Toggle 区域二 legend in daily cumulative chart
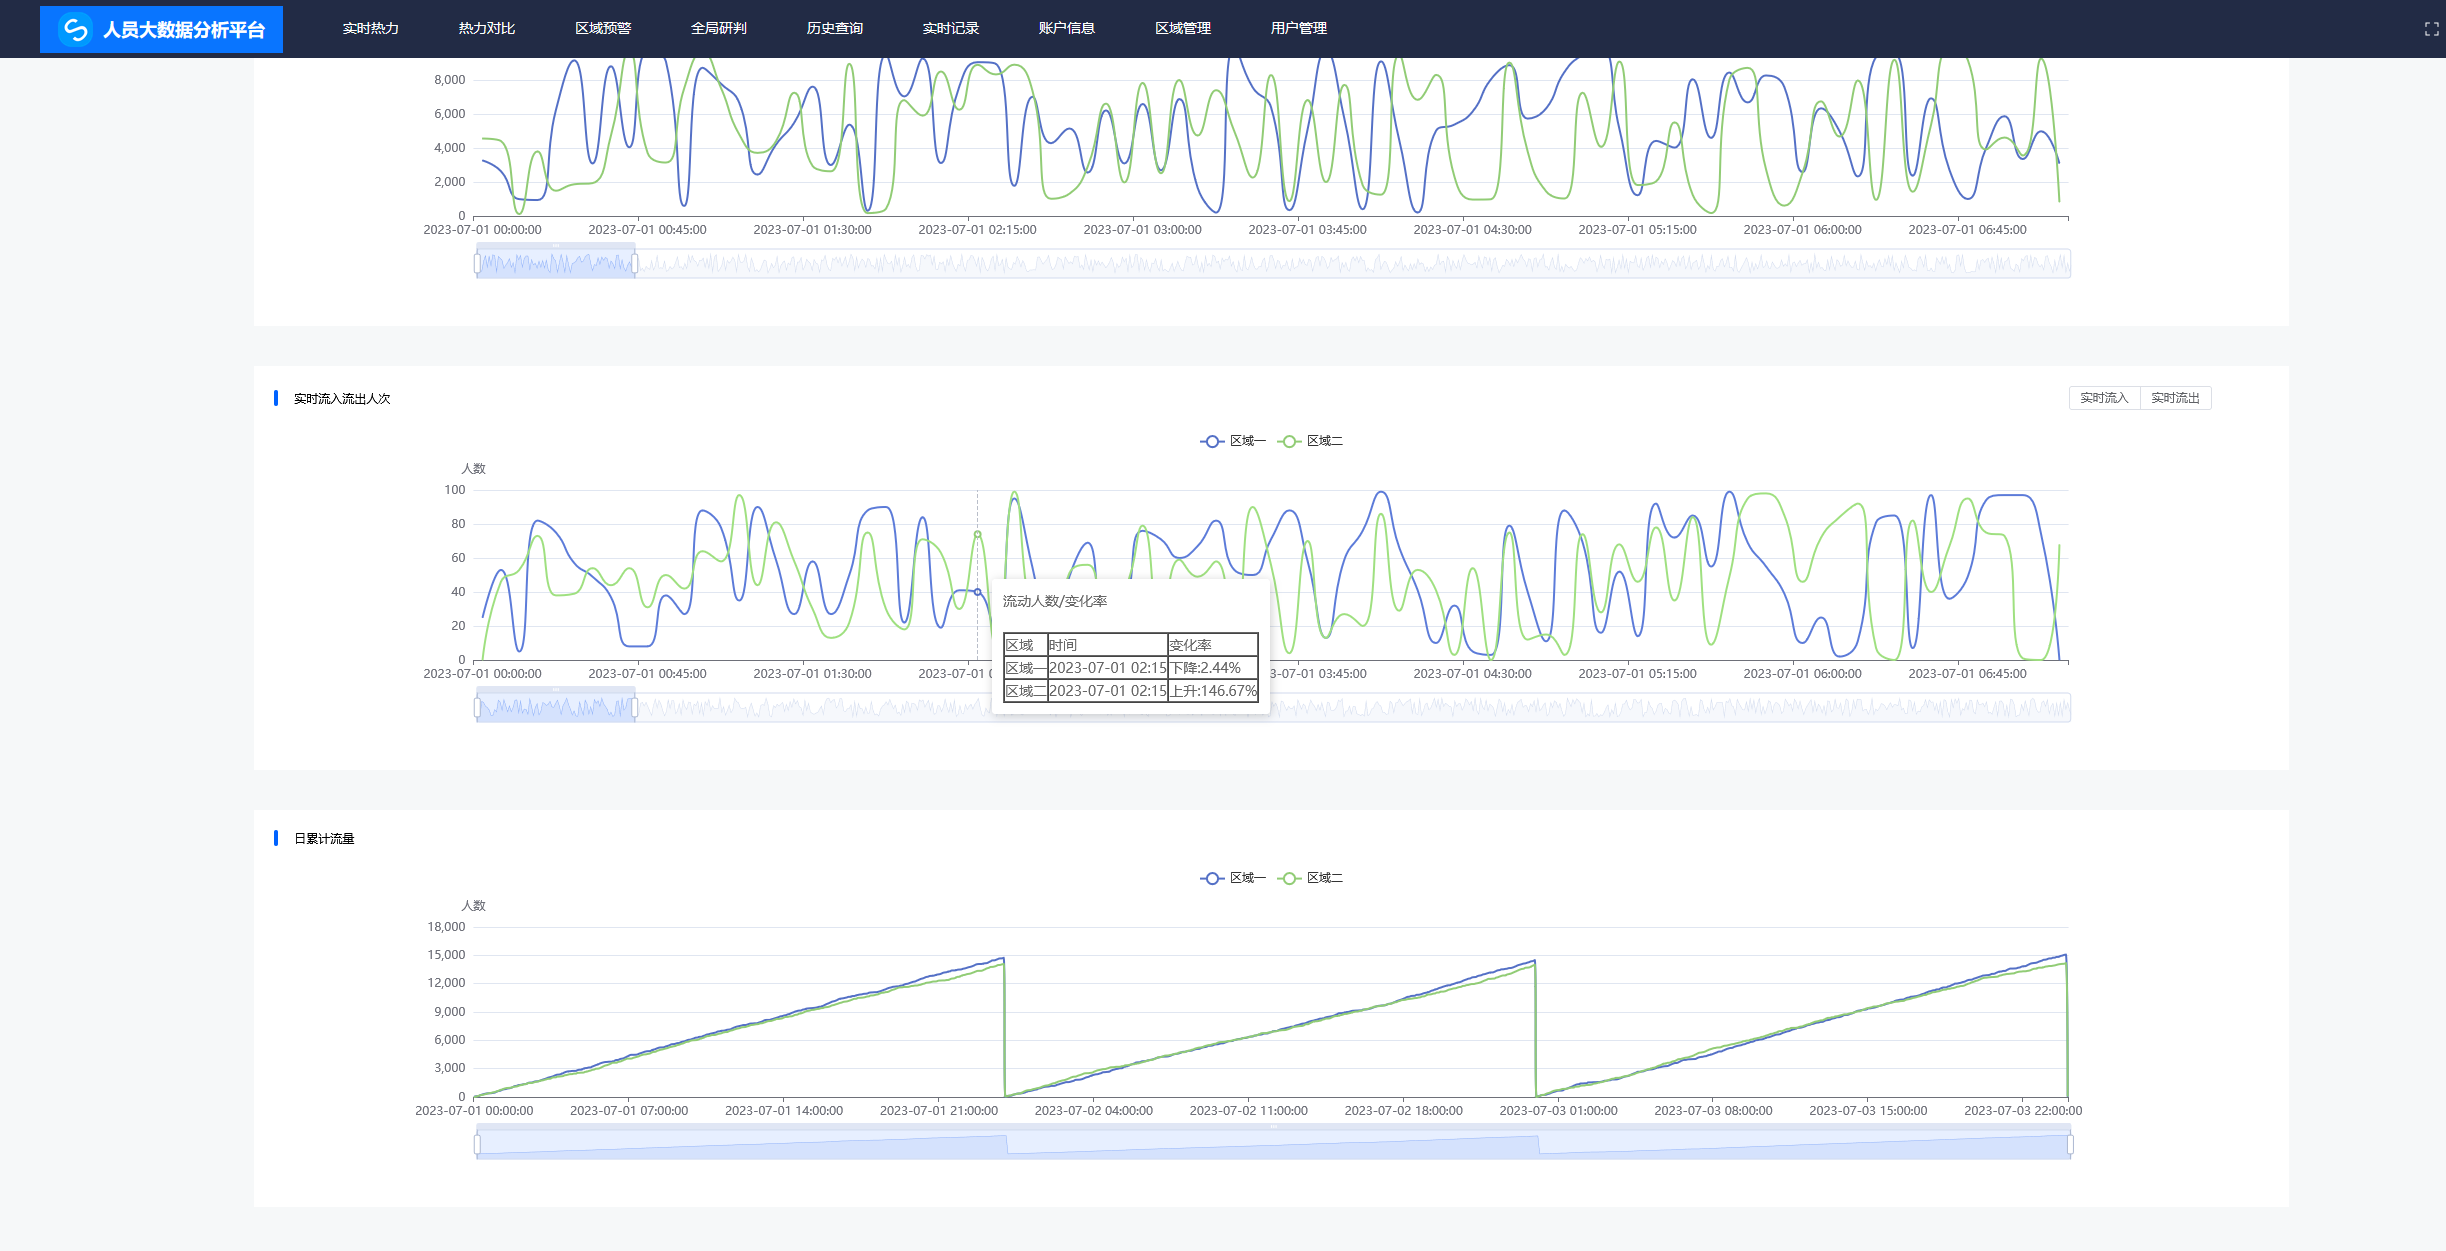The height and width of the screenshot is (1251, 2446). [x=1310, y=878]
